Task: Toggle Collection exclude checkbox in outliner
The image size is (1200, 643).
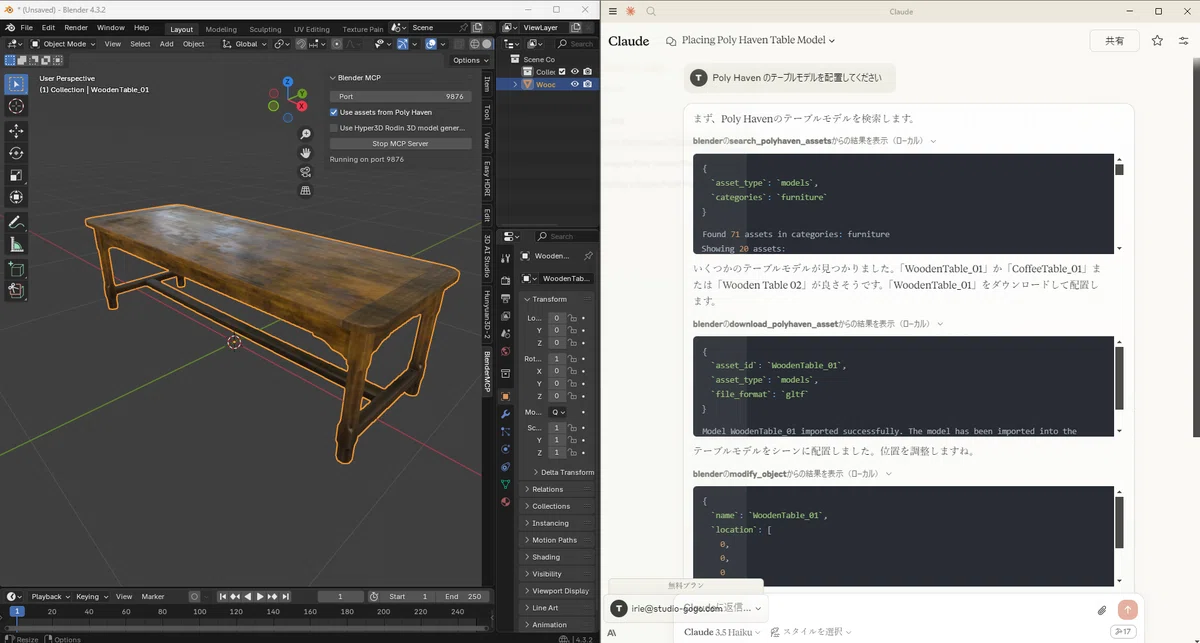Action: [x=562, y=72]
